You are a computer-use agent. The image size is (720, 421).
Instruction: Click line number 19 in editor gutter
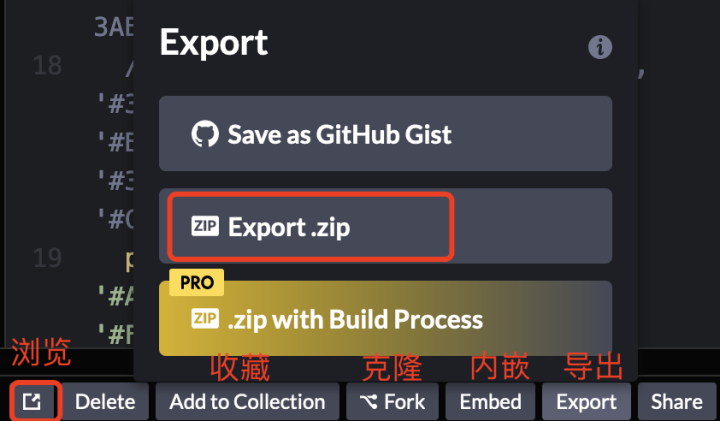coord(47,258)
